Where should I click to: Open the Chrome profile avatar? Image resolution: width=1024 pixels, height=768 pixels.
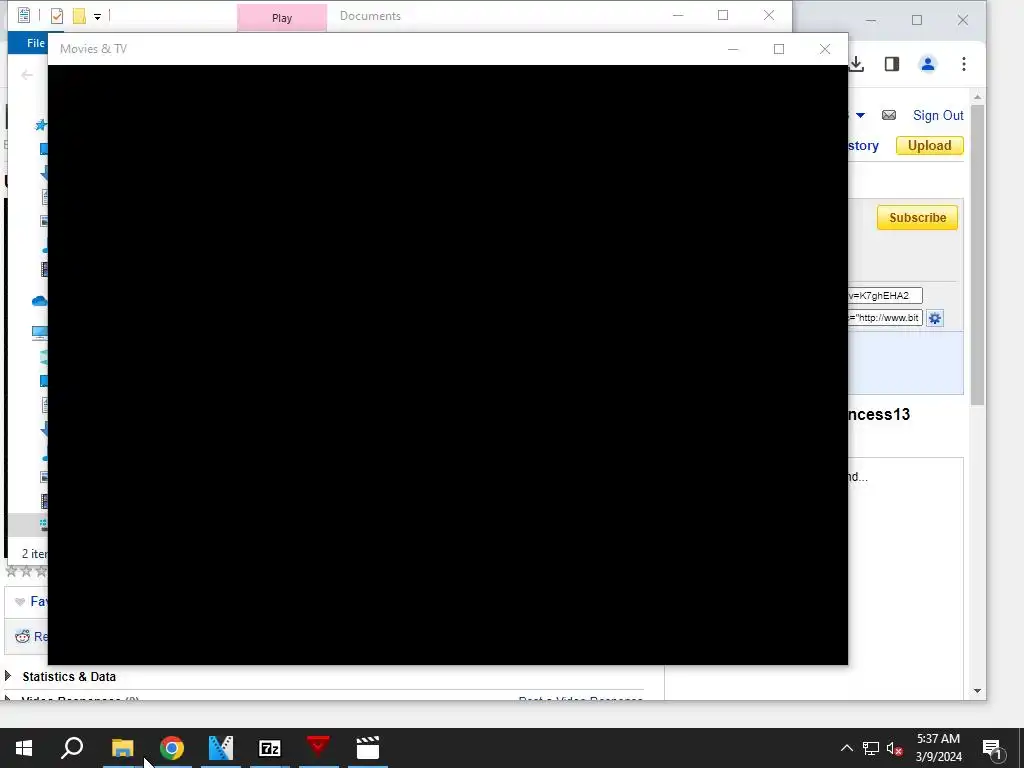click(x=927, y=64)
